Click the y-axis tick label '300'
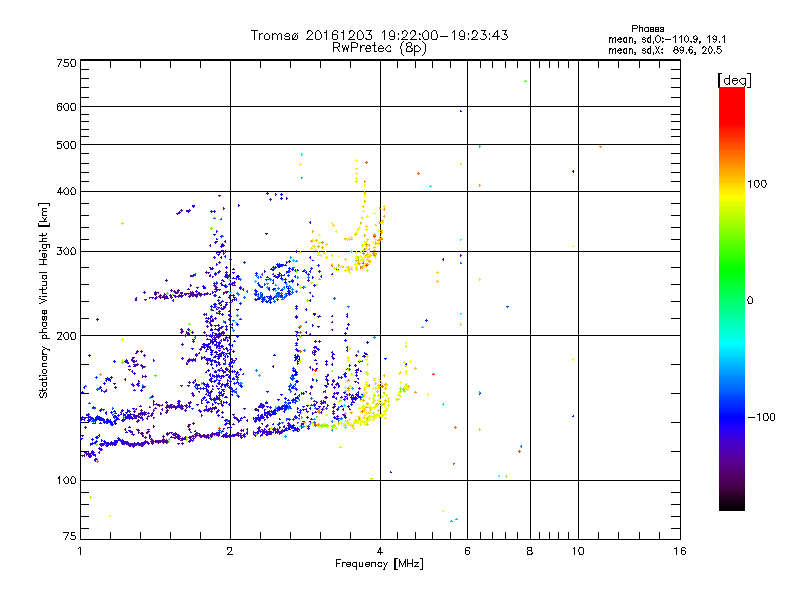 pyautogui.click(x=66, y=251)
